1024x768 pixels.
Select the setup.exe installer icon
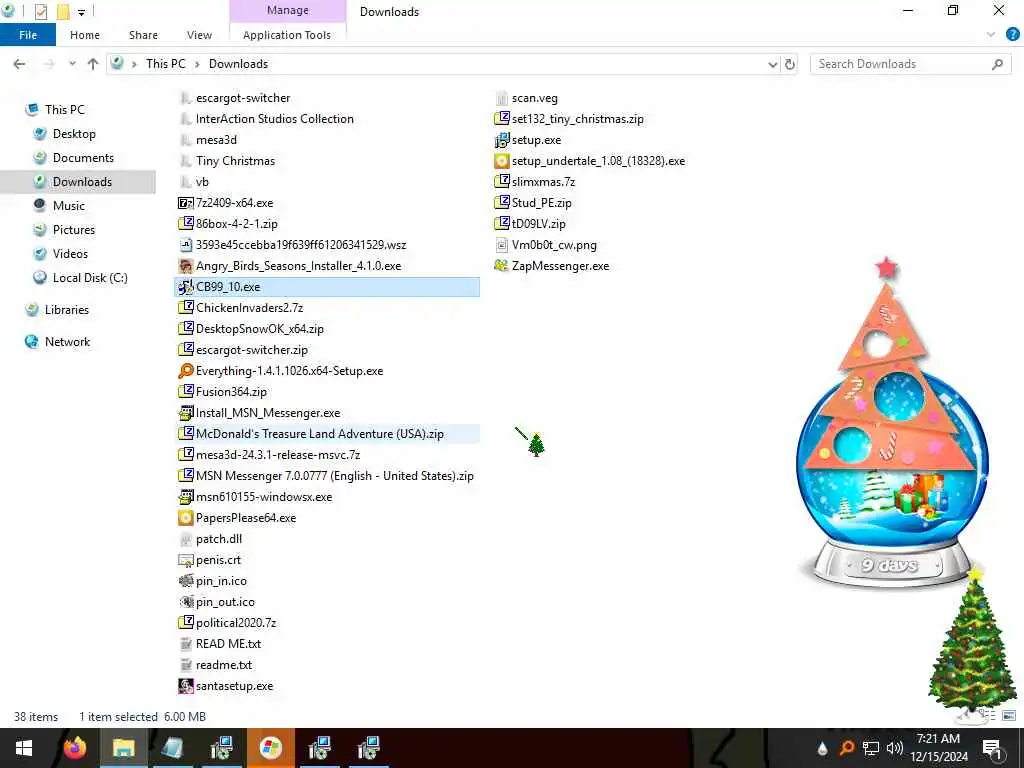[502, 140]
